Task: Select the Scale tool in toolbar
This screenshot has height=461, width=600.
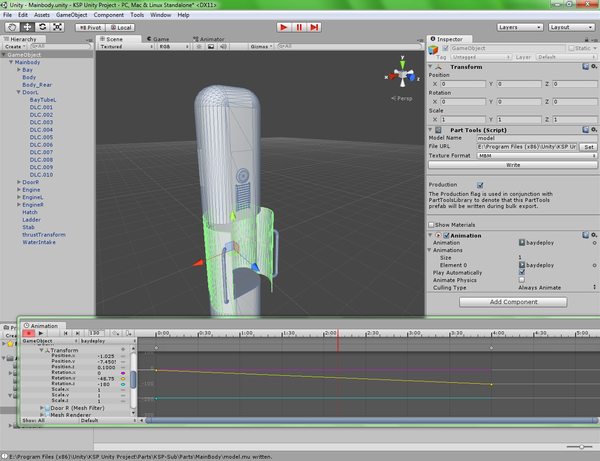Action: click(x=56, y=27)
